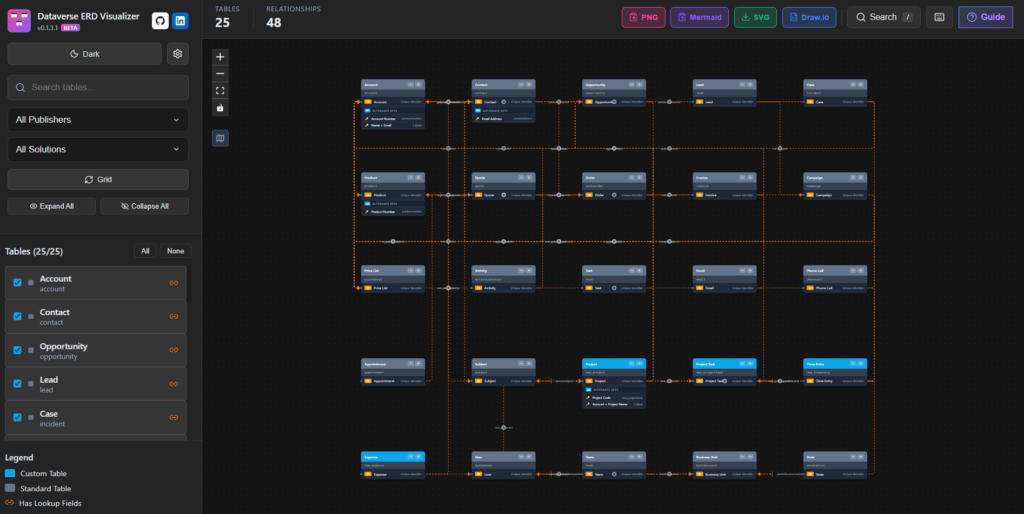Screen dimensions: 1024x514
Task: Open the Guide
Action: tap(985, 17)
